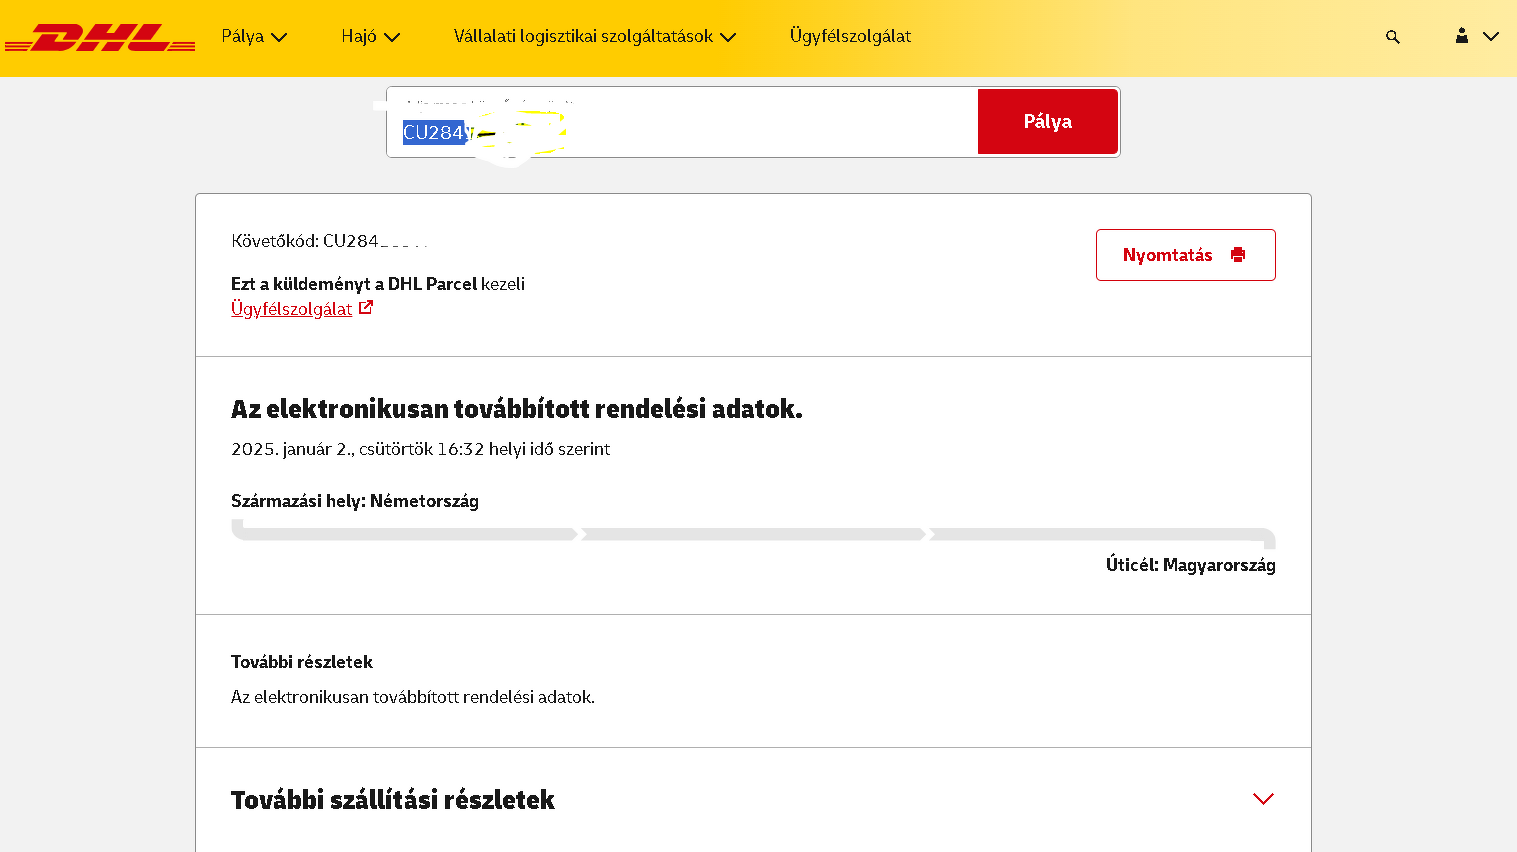Screen dimensions: 1517x852
Task: Follow the red Ügyfélszolgálat link
Action: point(291,309)
